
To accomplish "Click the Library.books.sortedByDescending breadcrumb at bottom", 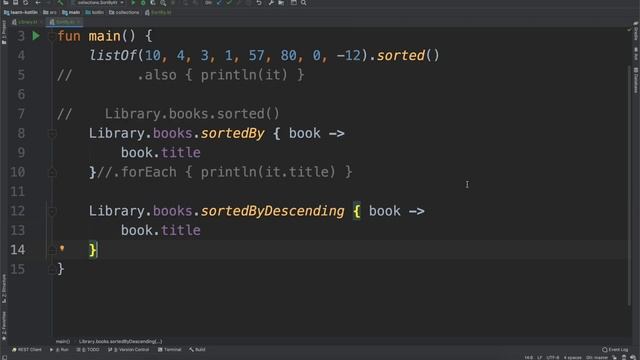I will pos(120,342).
